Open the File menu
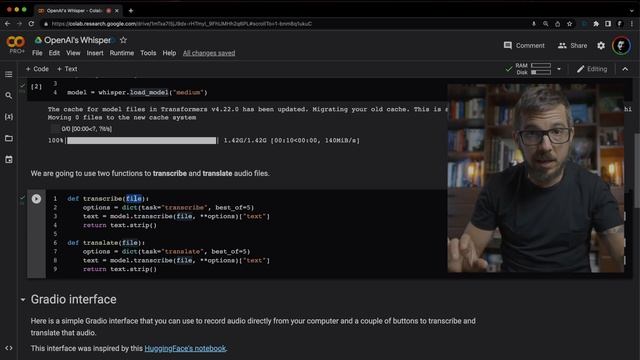Viewport: 640px width, 360px height. [x=37, y=53]
